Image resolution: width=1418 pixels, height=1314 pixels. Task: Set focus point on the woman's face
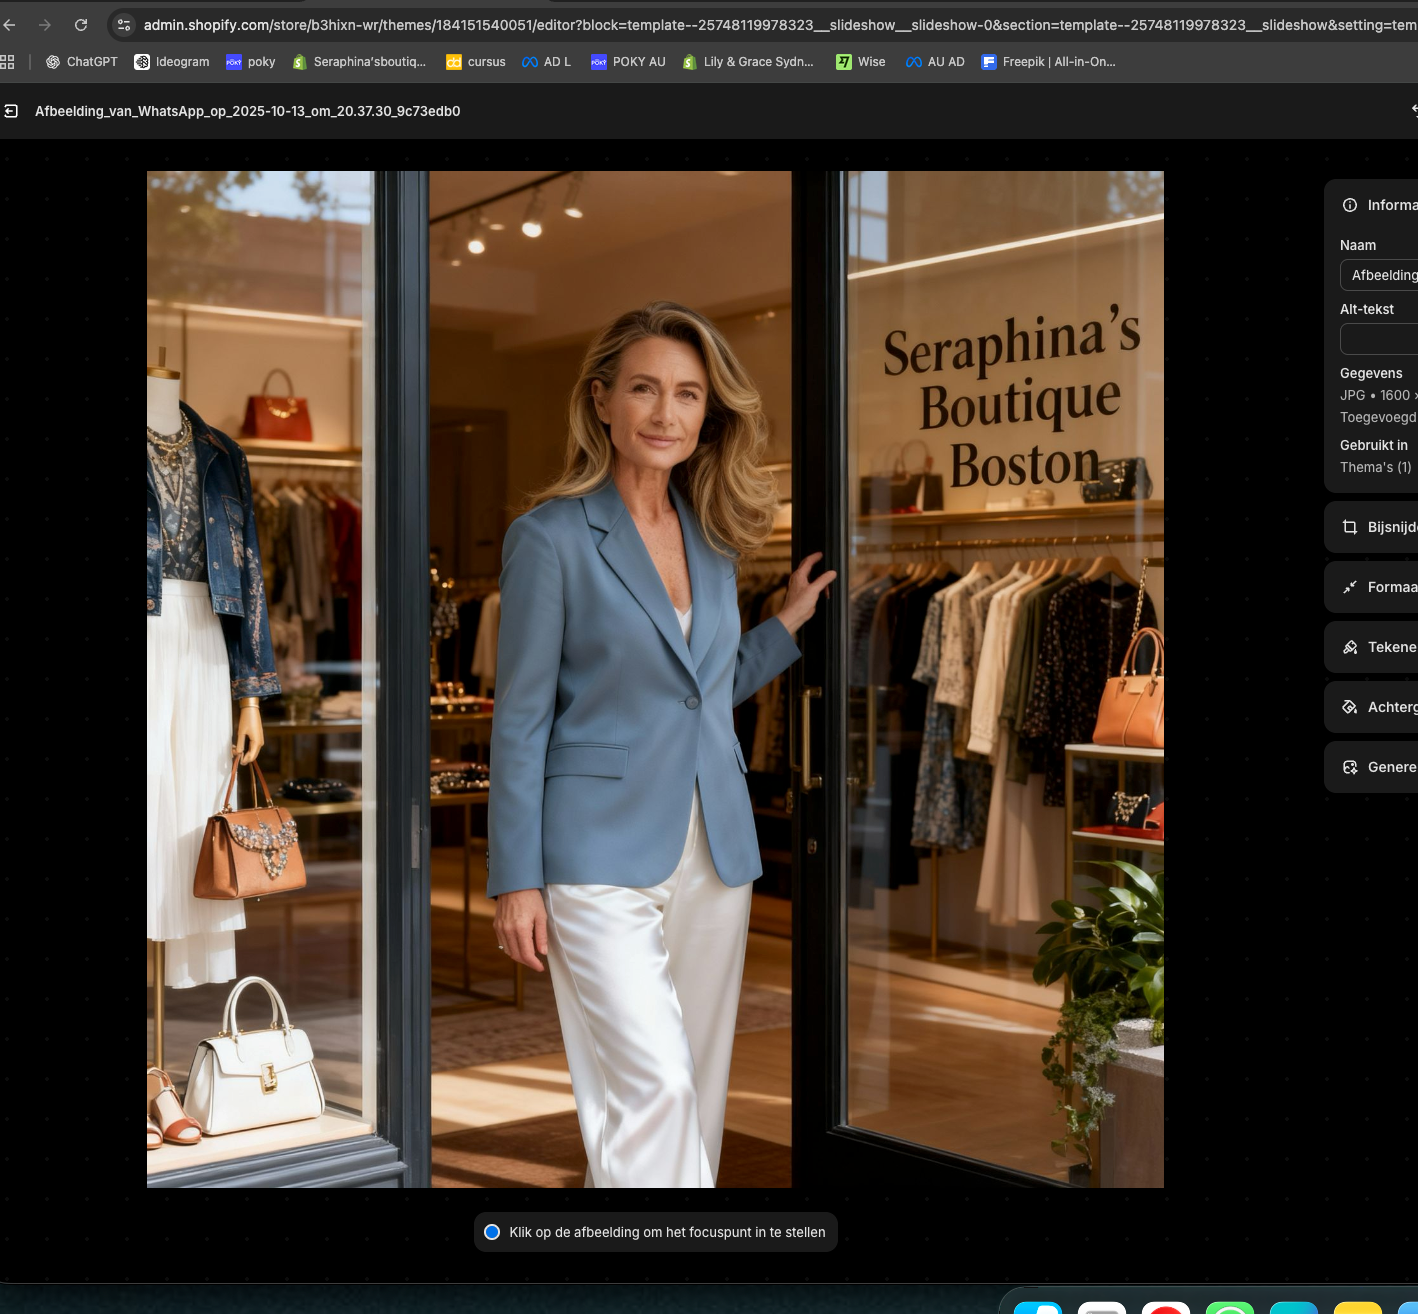[x=662, y=410]
